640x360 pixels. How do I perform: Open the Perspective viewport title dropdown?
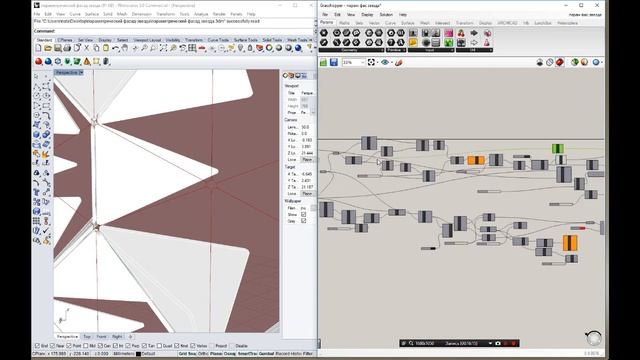tap(81, 72)
